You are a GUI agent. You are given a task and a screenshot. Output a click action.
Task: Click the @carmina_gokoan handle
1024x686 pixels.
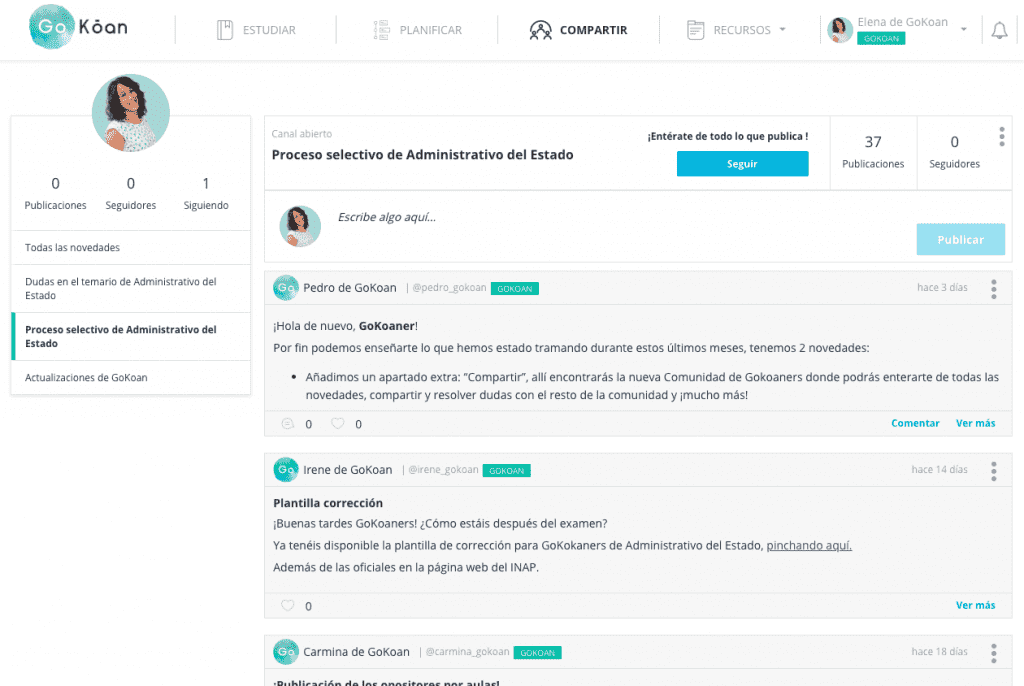468,653
